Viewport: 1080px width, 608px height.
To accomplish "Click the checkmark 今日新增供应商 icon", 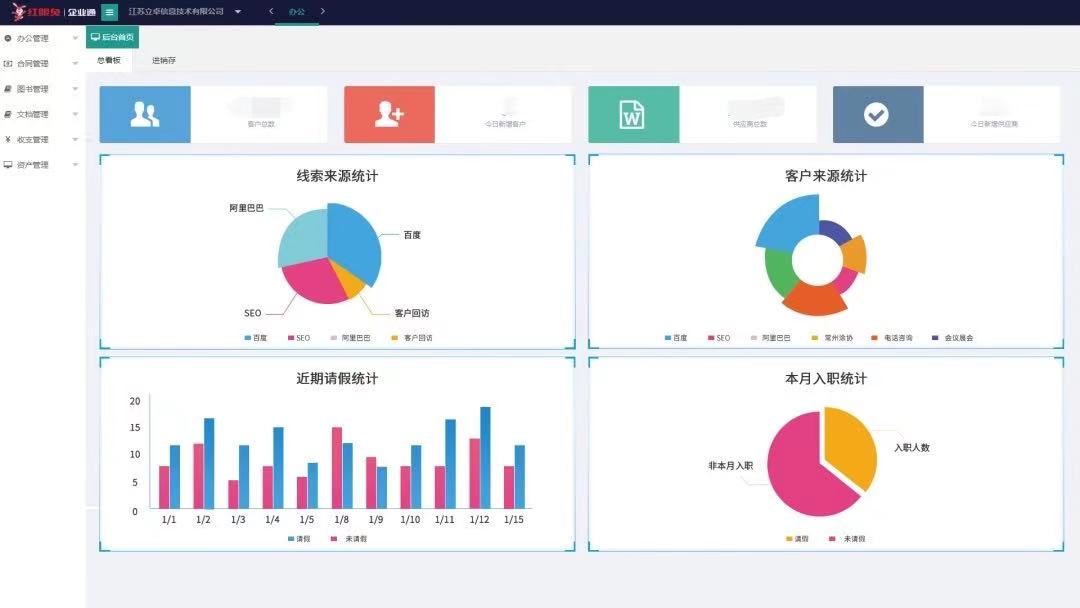I will point(878,114).
